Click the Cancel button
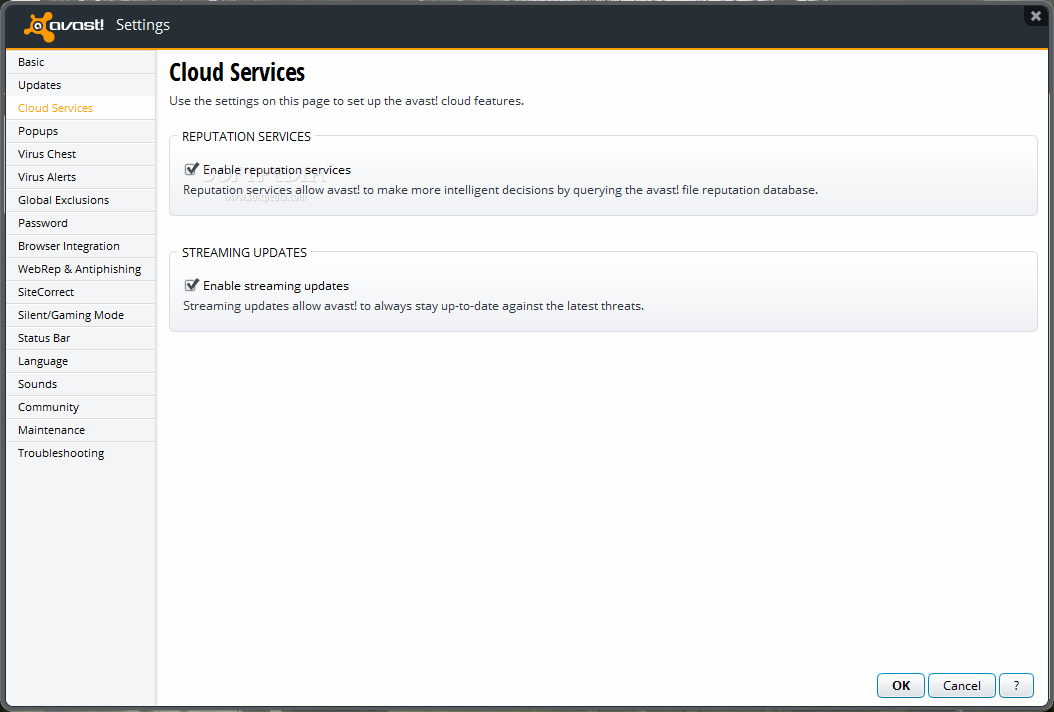Screen dimensions: 1054x712 click(961, 685)
